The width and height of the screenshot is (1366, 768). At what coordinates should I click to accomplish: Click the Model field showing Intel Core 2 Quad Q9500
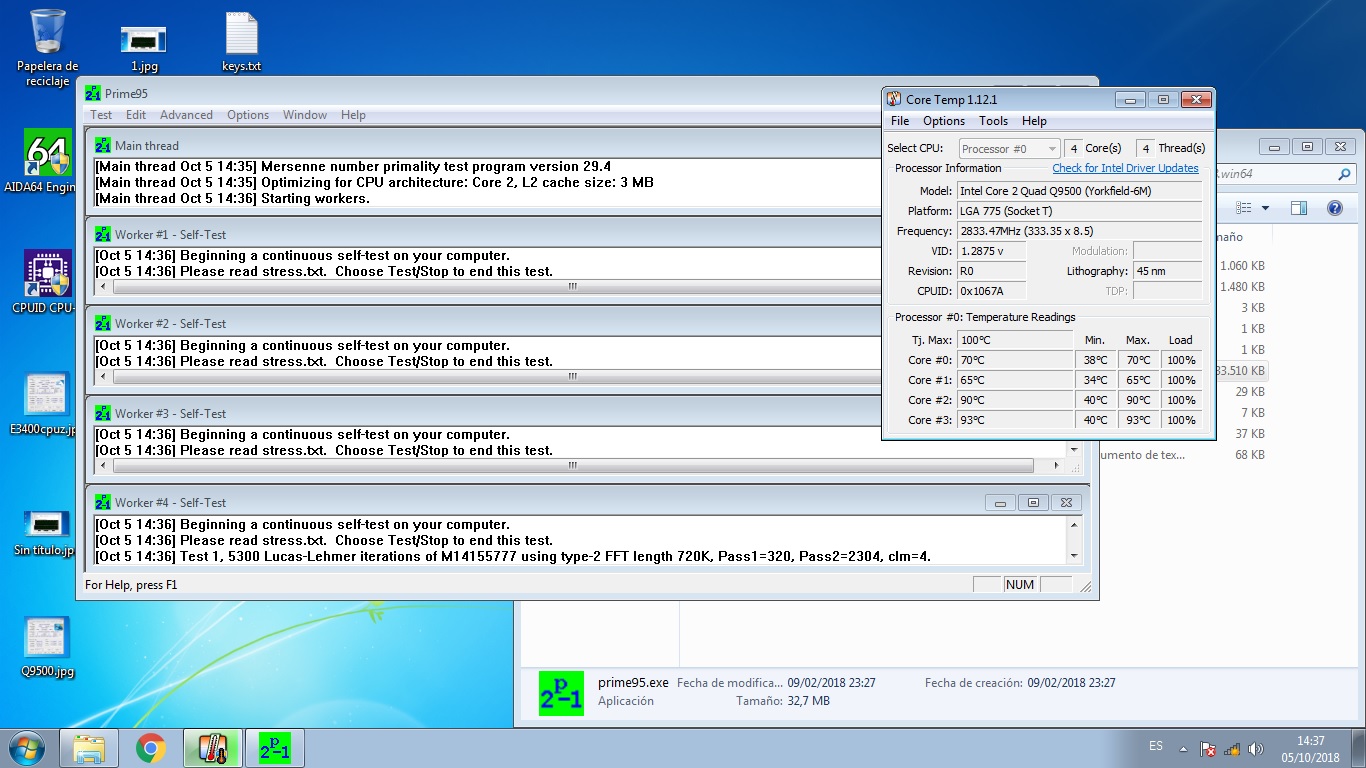pos(1079,191)
